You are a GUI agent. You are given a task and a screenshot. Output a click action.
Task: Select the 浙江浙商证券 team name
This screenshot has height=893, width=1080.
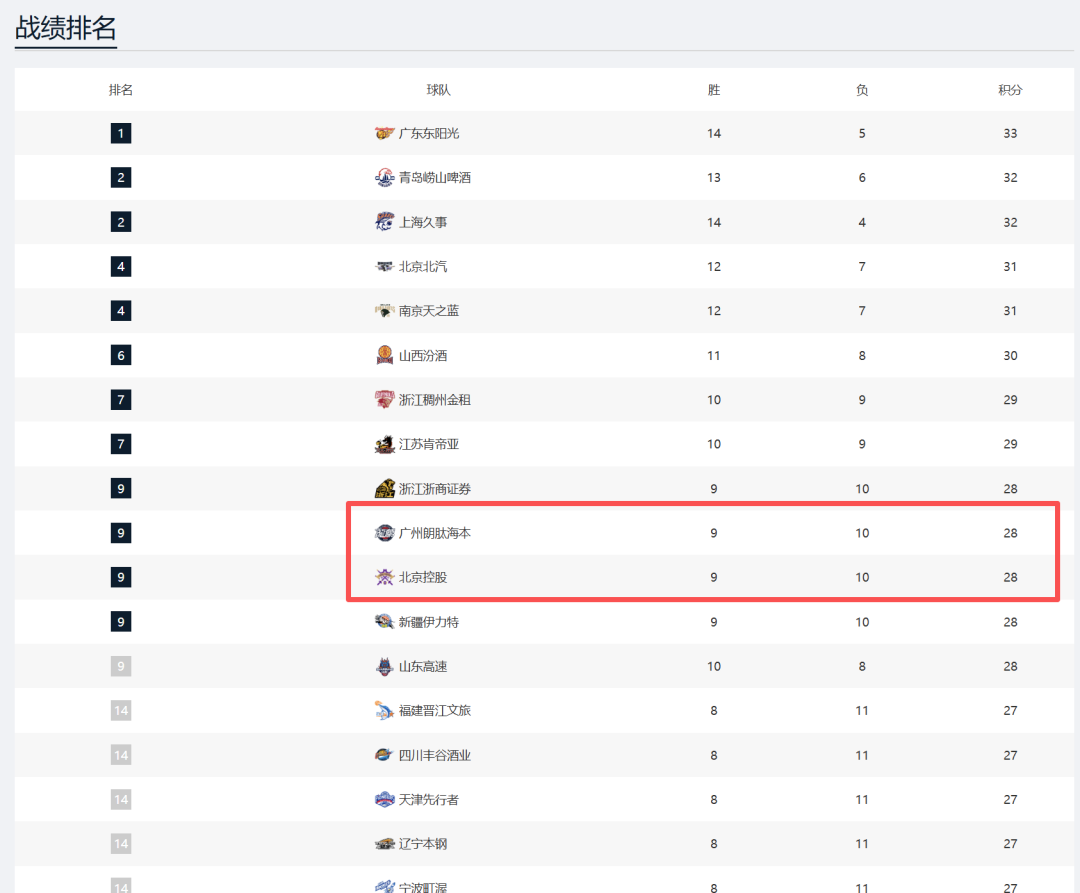tap(435, 488)
